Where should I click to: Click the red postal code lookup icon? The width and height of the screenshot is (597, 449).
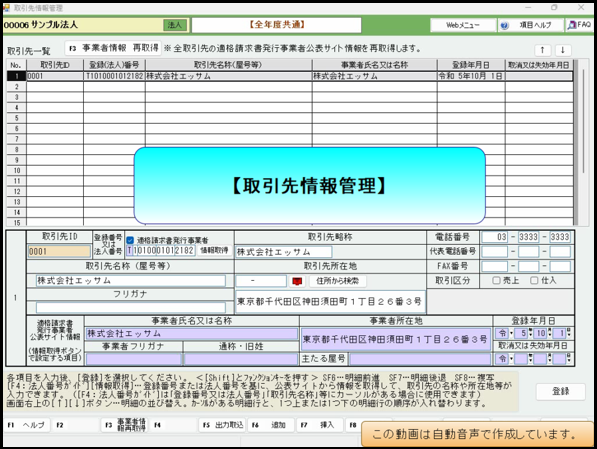point(297,281)
